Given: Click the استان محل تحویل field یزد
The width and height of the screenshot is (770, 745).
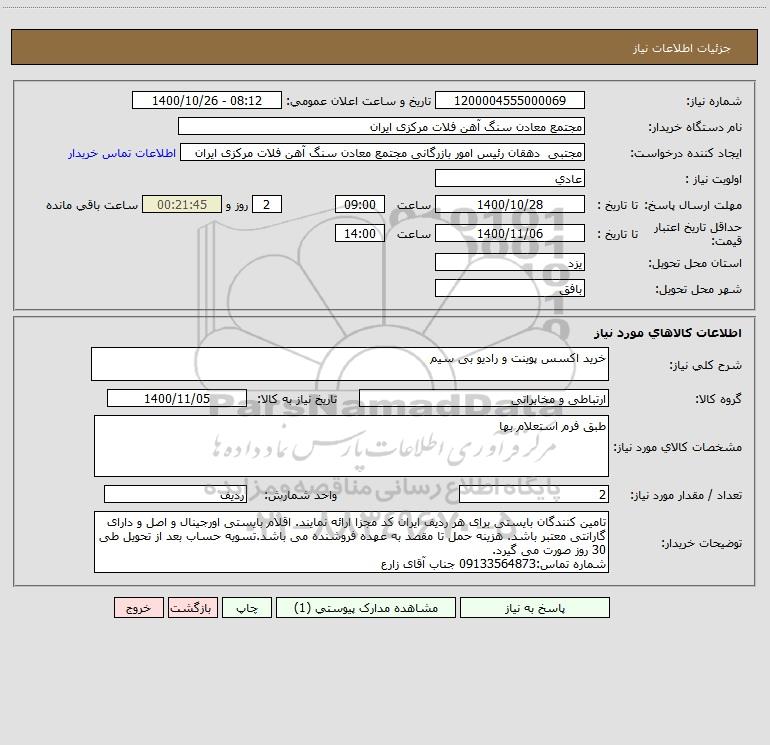Looking at the screenshot, I should point(510,262).
